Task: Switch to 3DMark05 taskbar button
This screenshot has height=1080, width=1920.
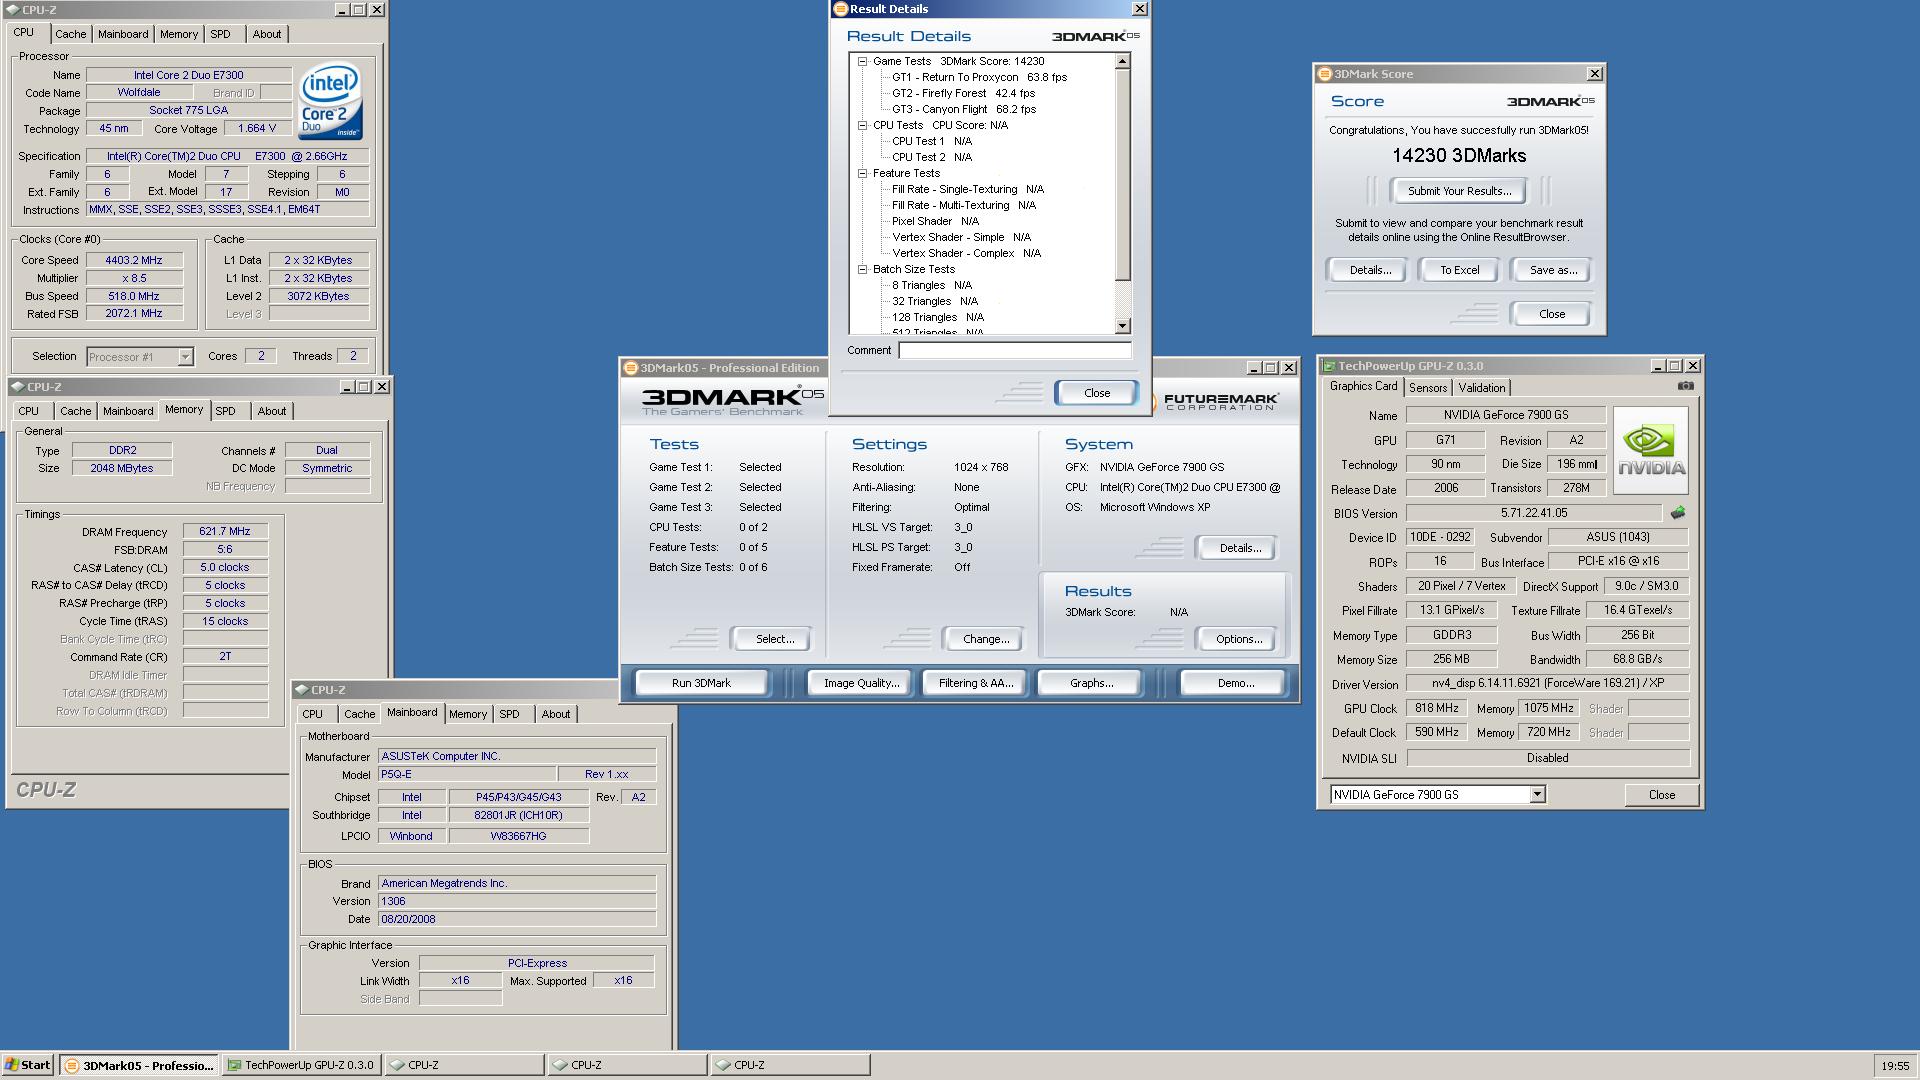Action: 139,1065
